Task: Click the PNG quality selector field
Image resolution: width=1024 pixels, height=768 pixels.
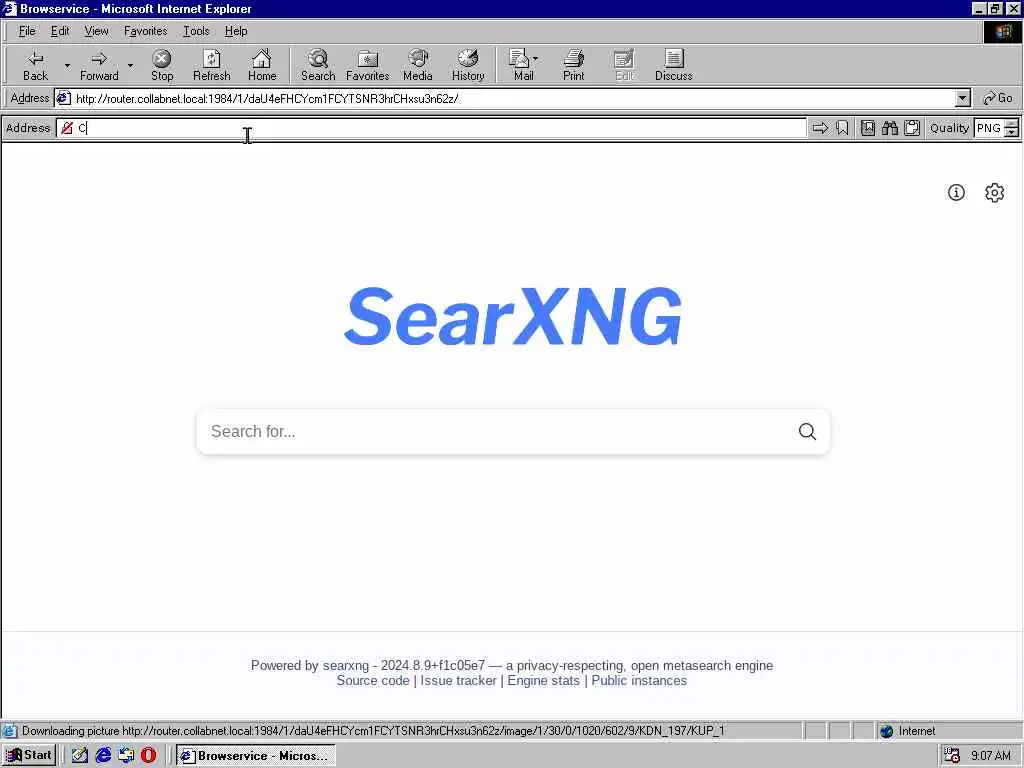Action: coord(989,128)
